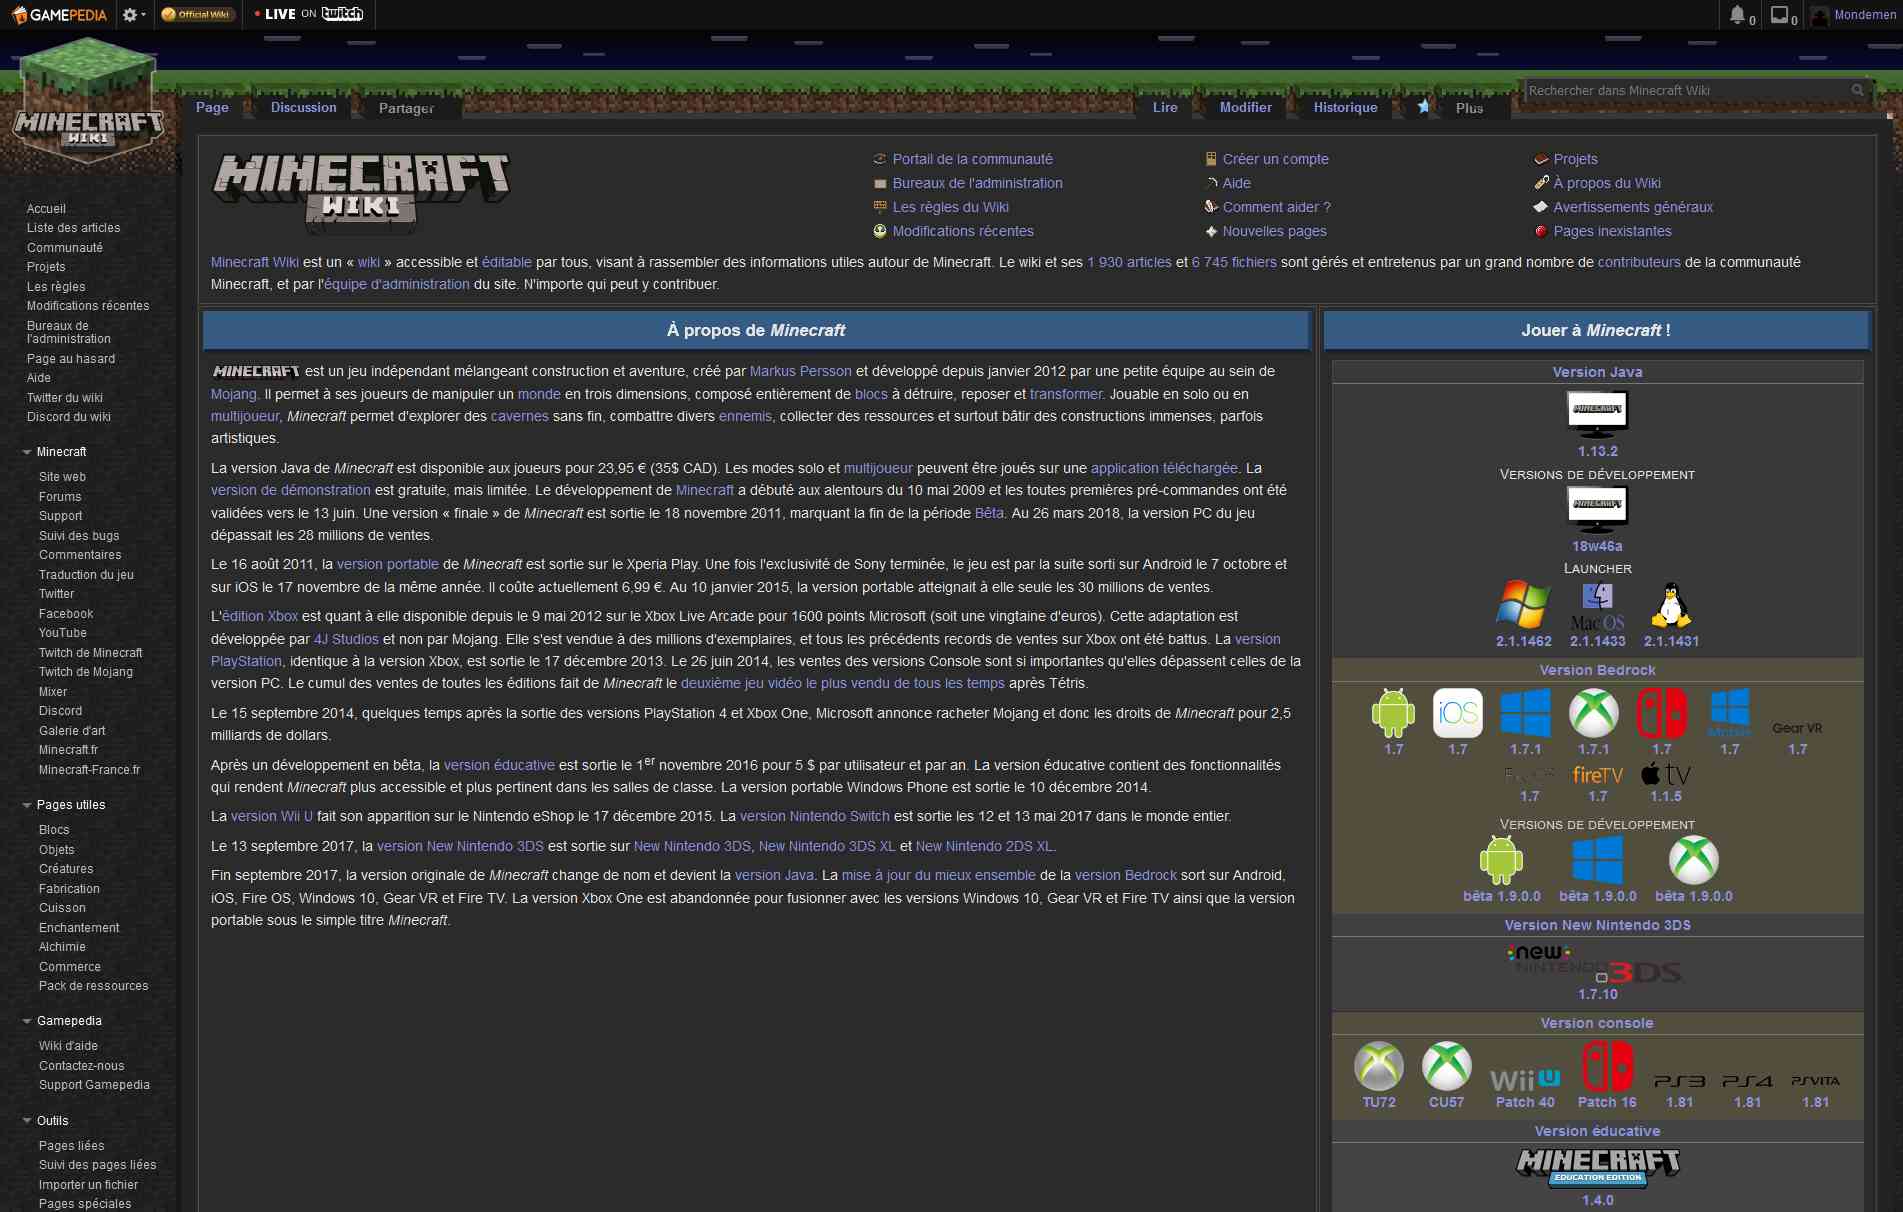Open Enchantement in sidebar
The width and height of the screenshot is (1903, 1212).
79,928
